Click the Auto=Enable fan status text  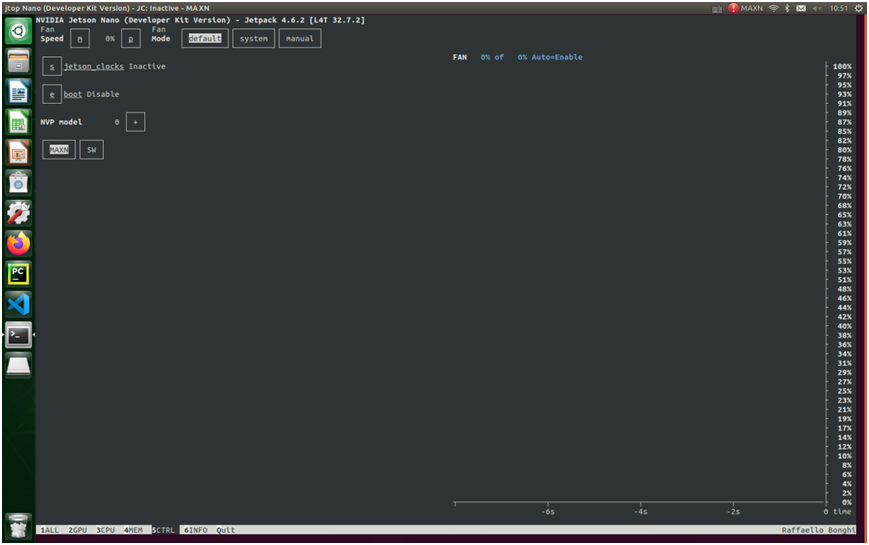pyautogui.click(x=557, y=57)
